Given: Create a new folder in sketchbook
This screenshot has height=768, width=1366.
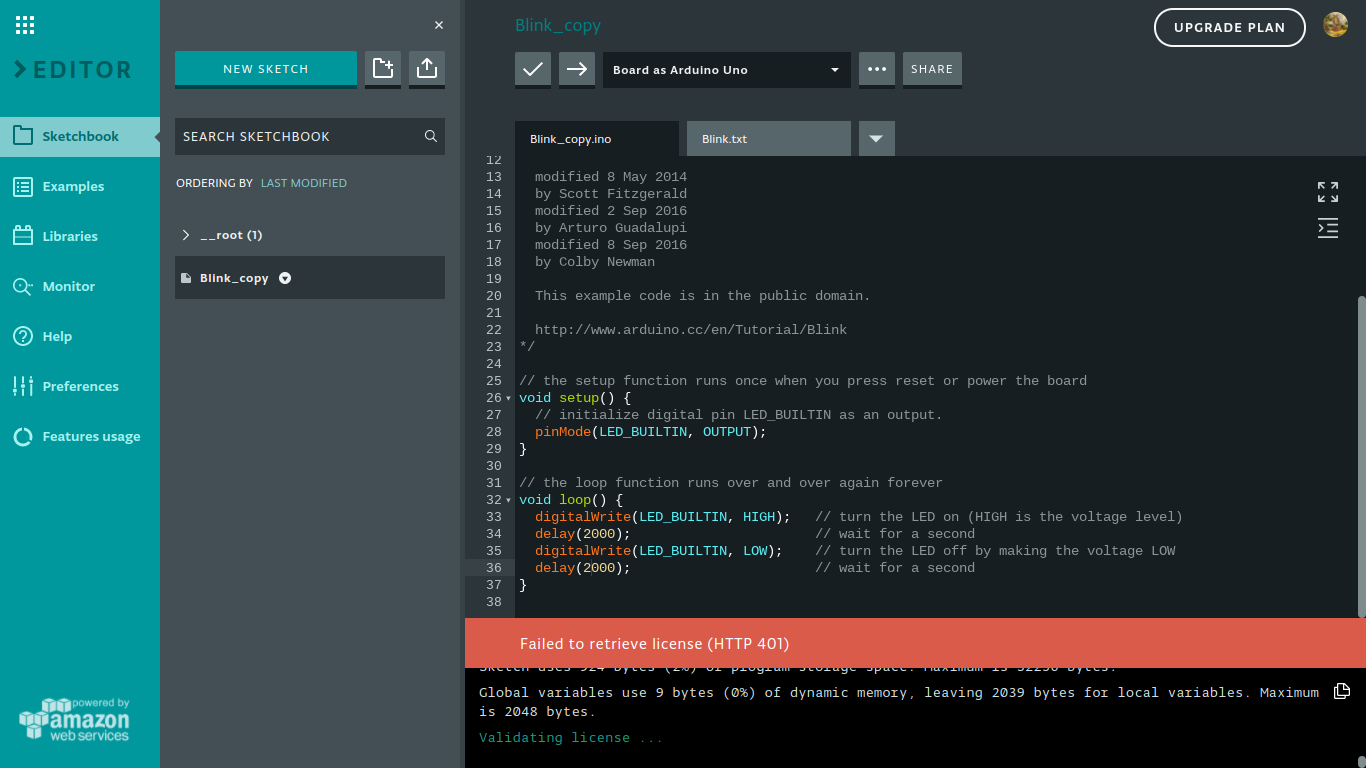Looking at the screenshot, I should coord(383,68).
